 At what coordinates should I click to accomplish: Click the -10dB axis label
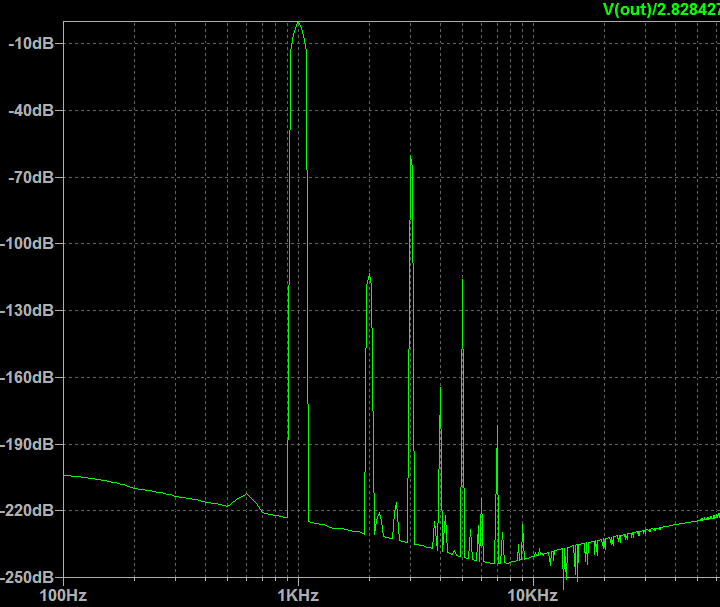(x=31, y=44)
